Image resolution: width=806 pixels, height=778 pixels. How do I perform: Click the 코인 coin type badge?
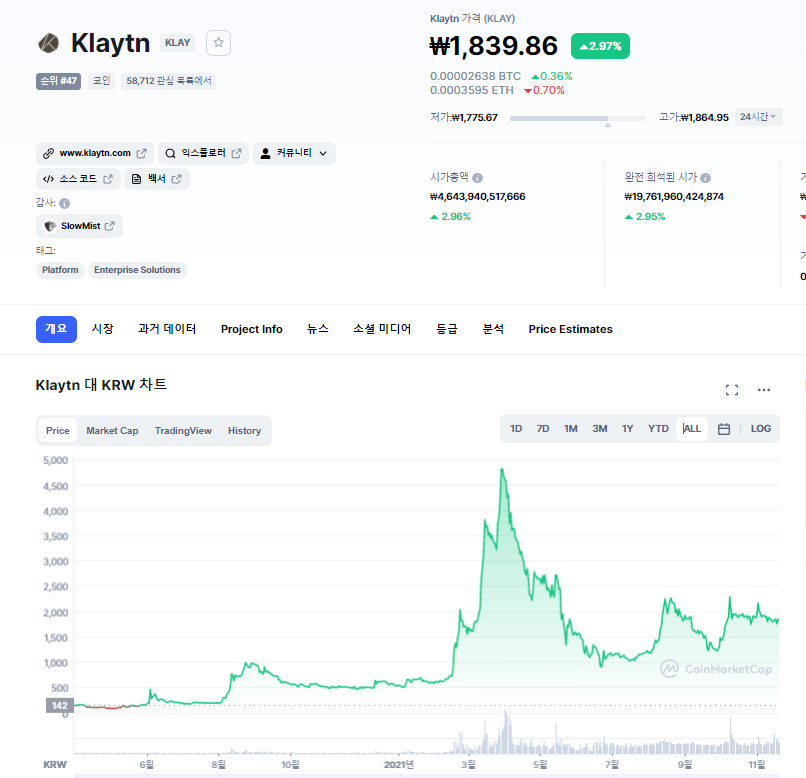point(101,81)
